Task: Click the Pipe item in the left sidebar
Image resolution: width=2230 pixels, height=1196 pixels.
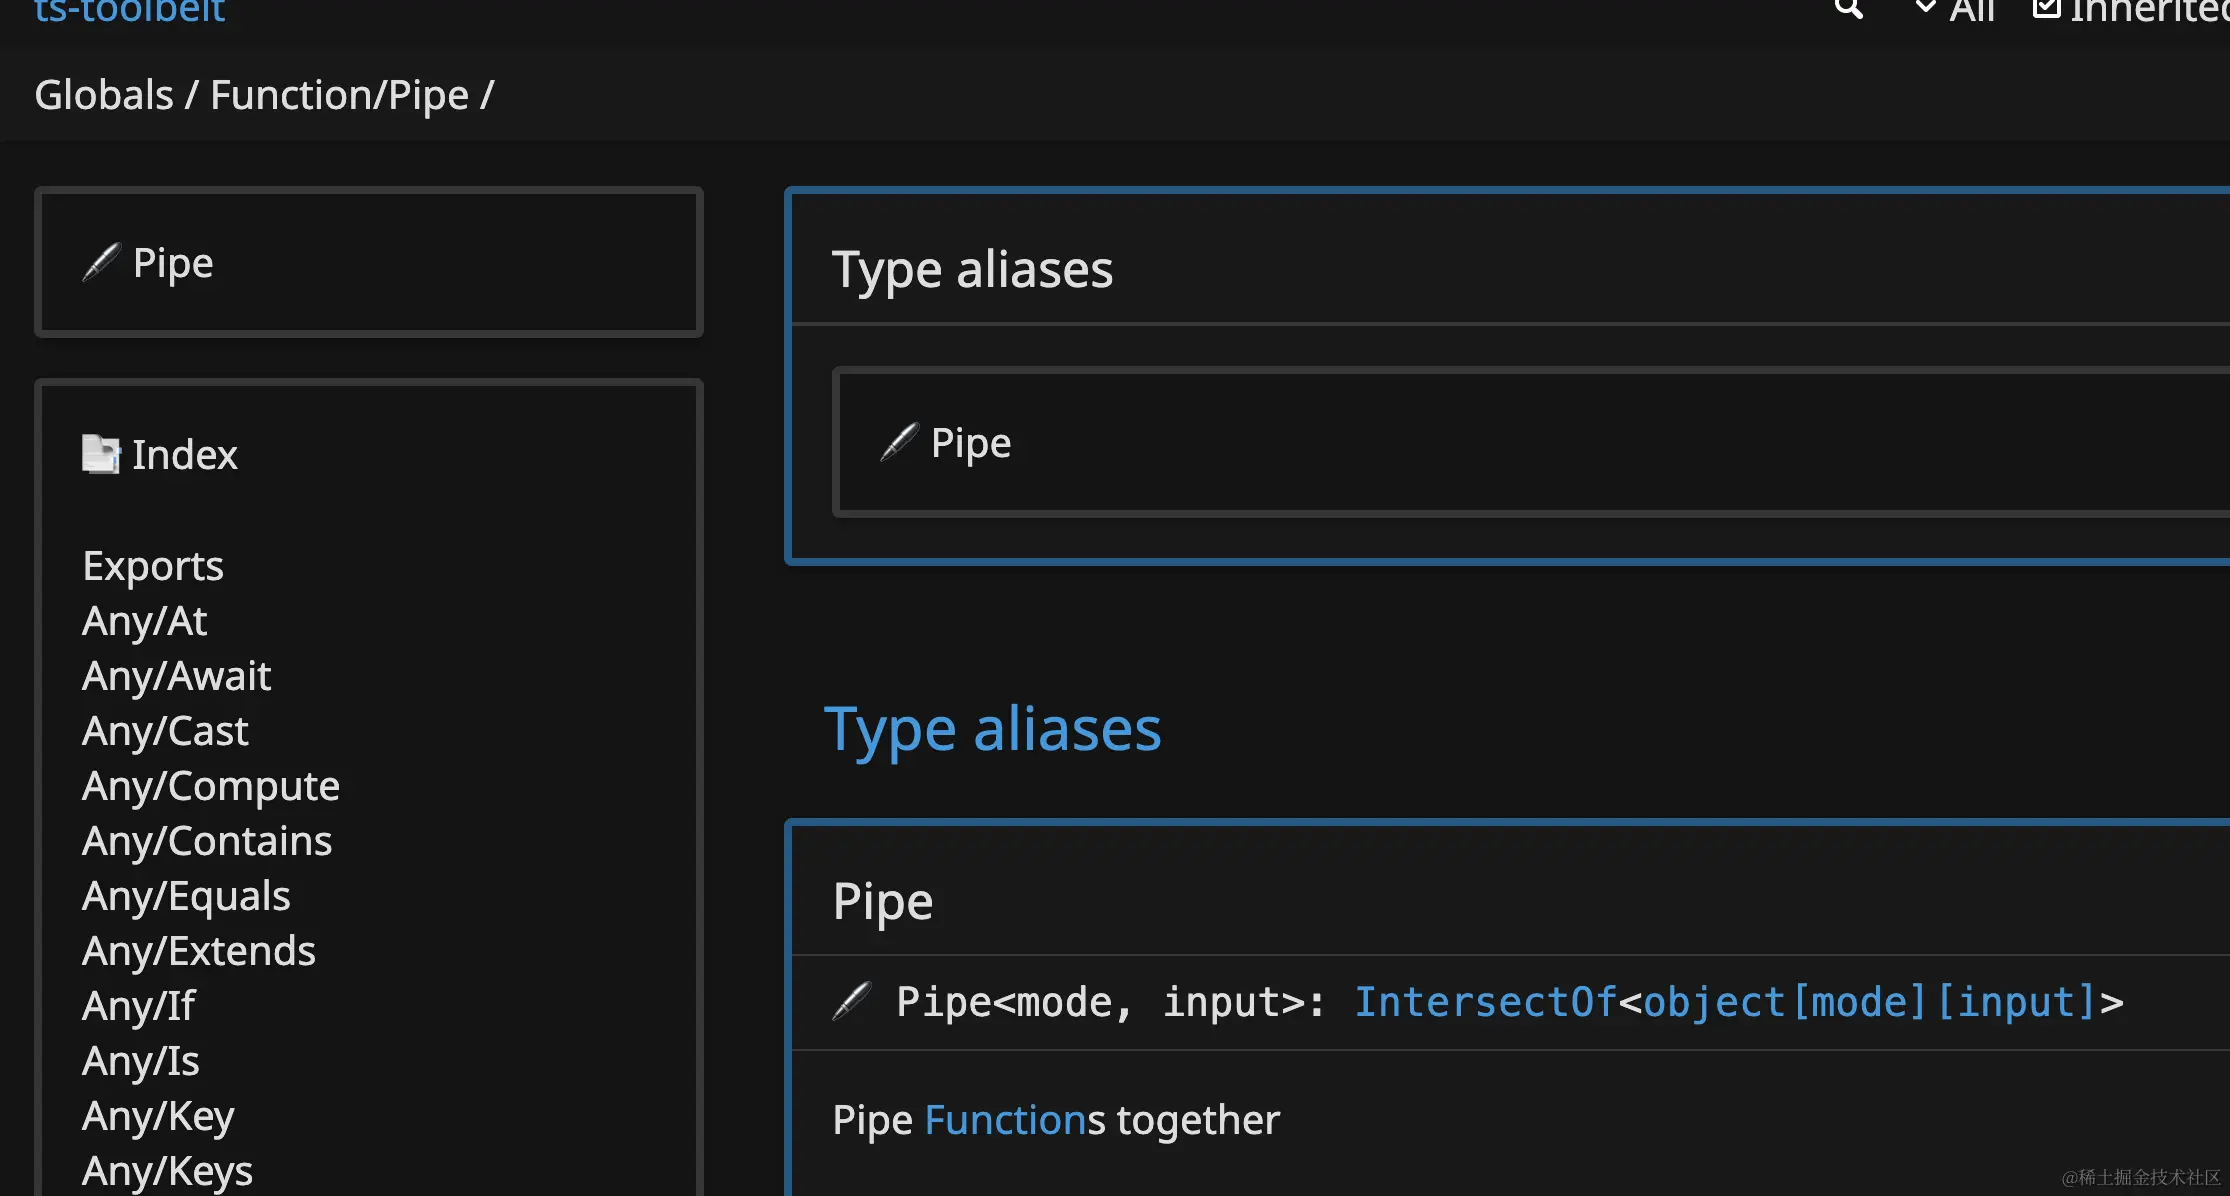Action: [172, 263]
